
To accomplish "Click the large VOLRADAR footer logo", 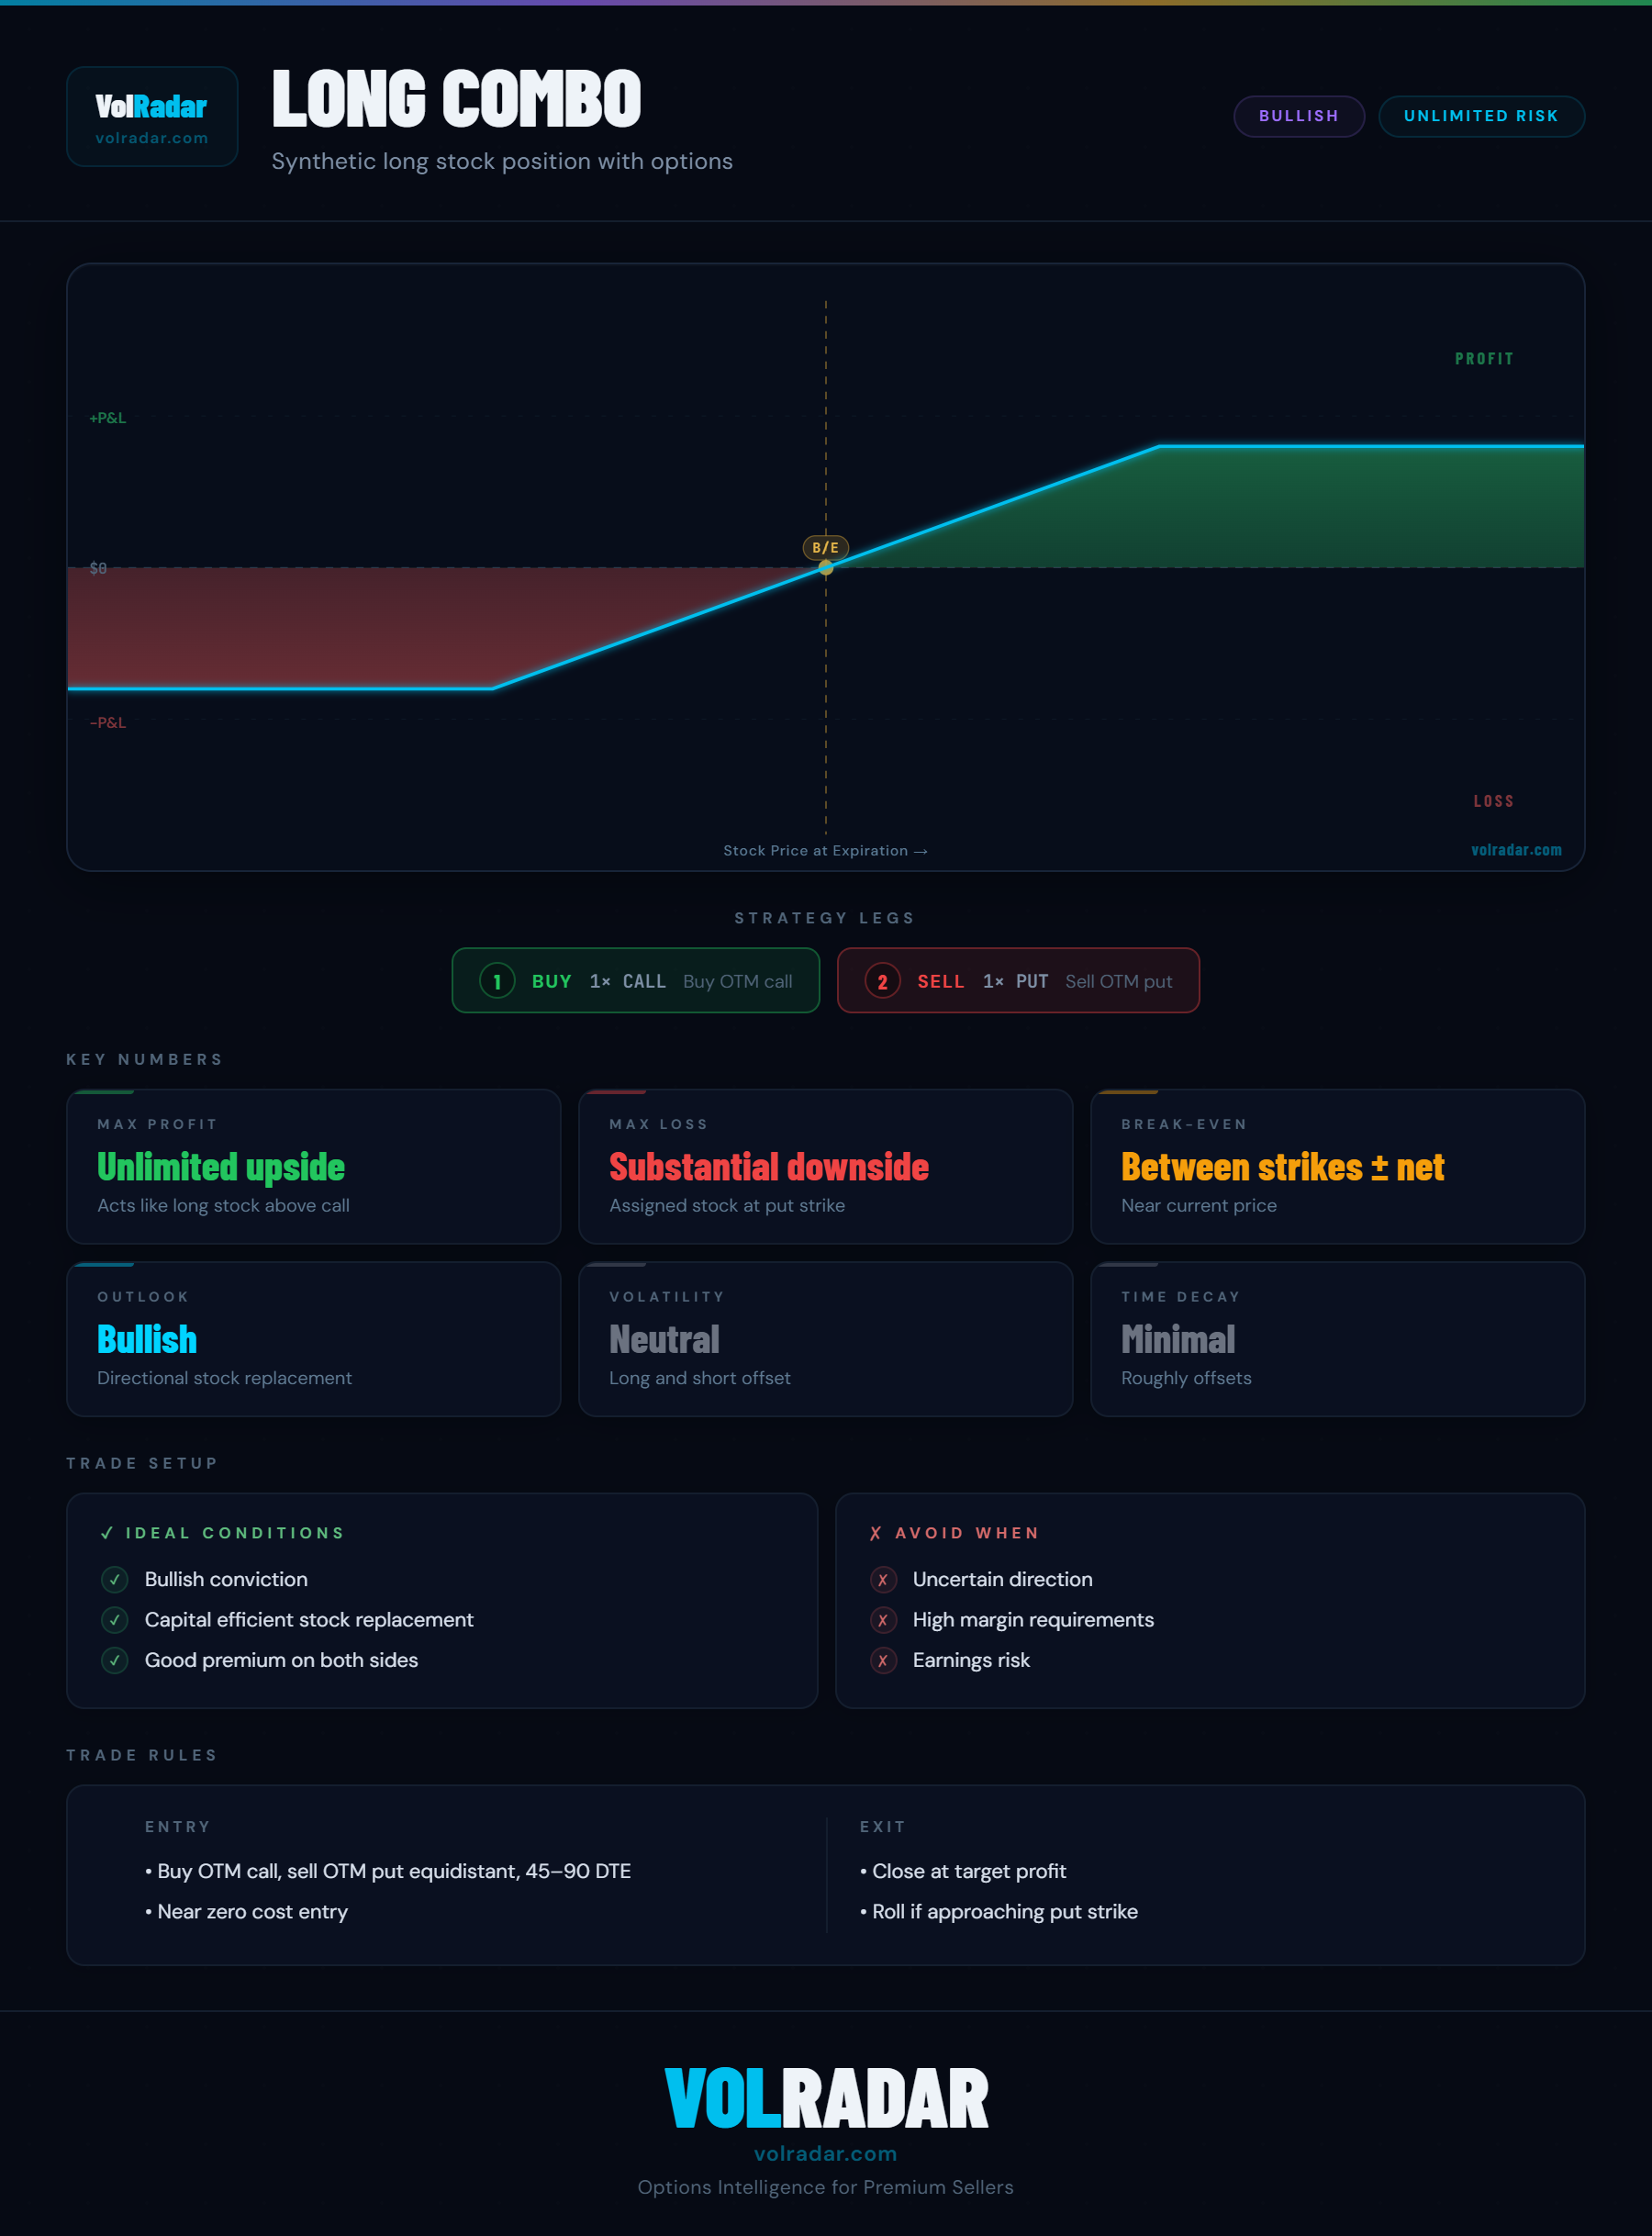I will tap(825, 2098).
